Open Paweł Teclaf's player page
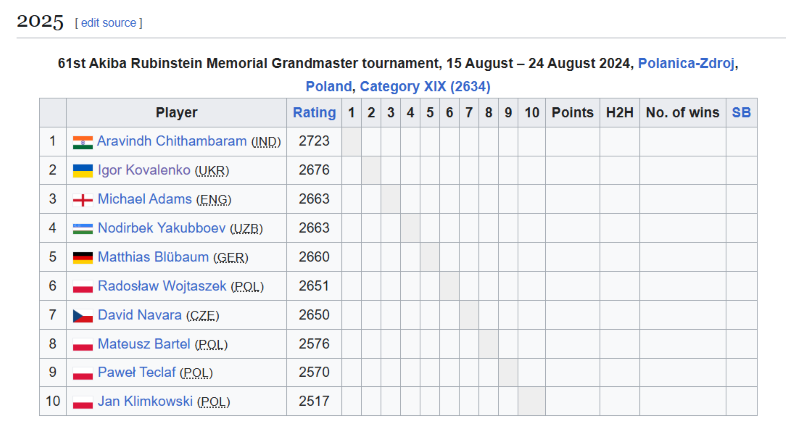Image resolution: width=786 pixels, height=440 pixels. [x=138, y=374]
